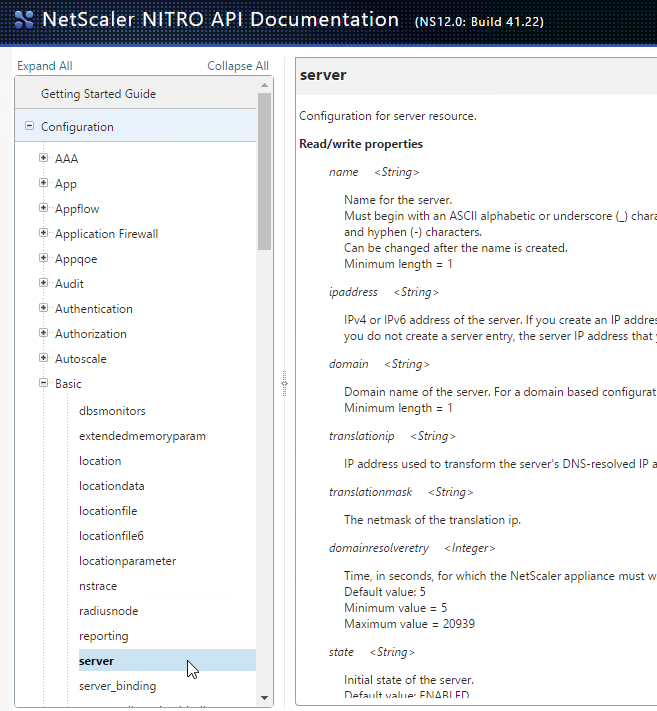Expand the AAA tree node
657x711 pixels.
[x=44, y=158]
